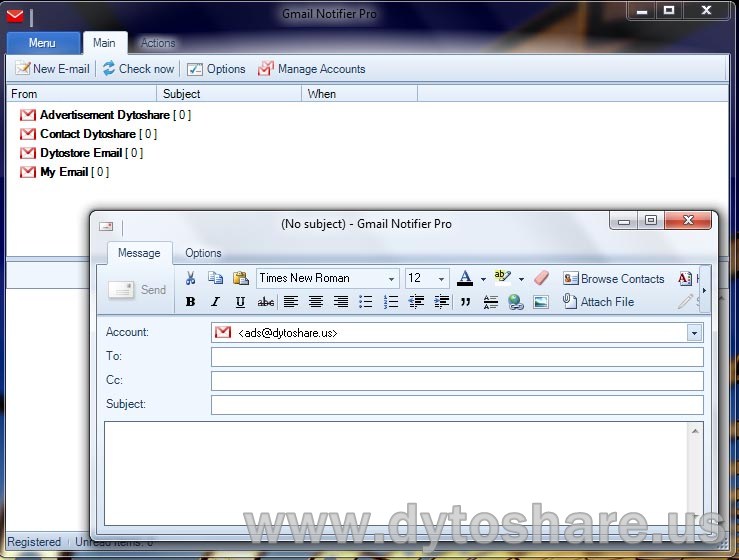Decrease indent of paragraph
Screen dimensions: 739x560
416,302
